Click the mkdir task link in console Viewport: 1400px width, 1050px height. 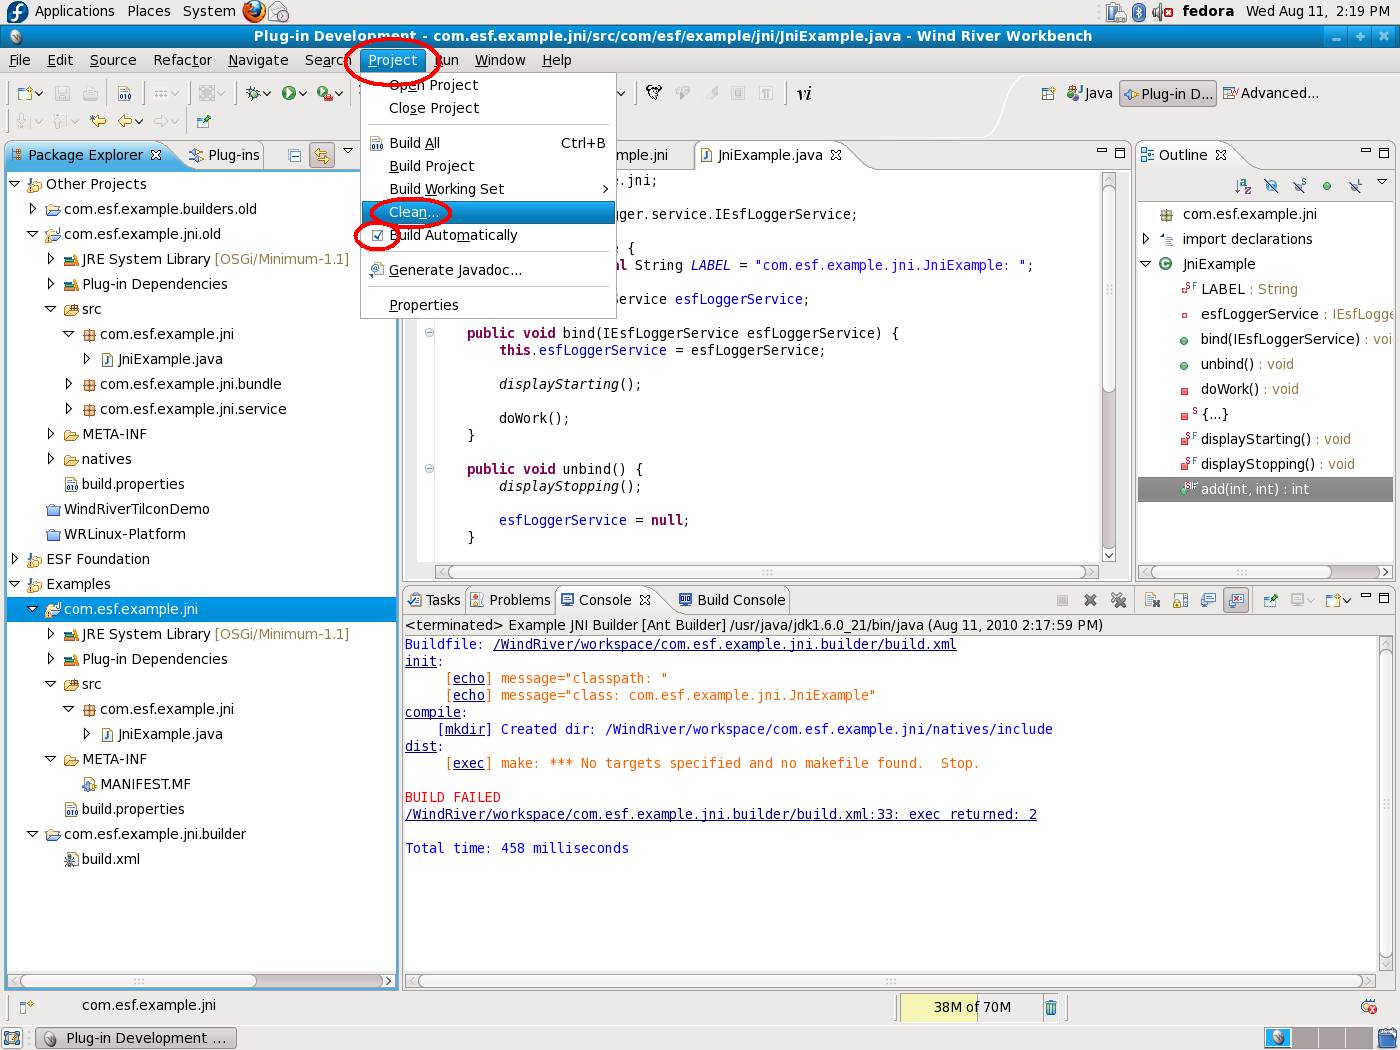(465, 729)
